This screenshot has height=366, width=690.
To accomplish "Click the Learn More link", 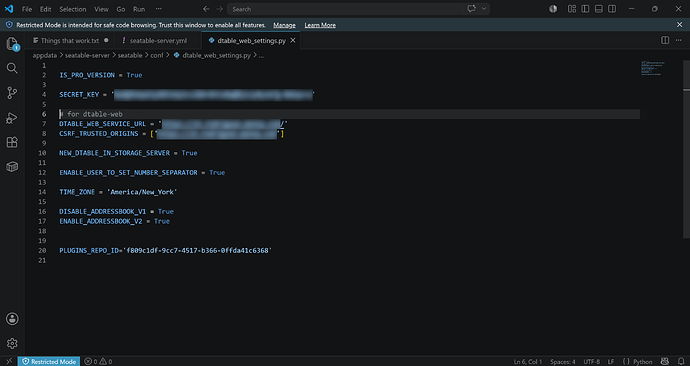I will coord(320,25).
